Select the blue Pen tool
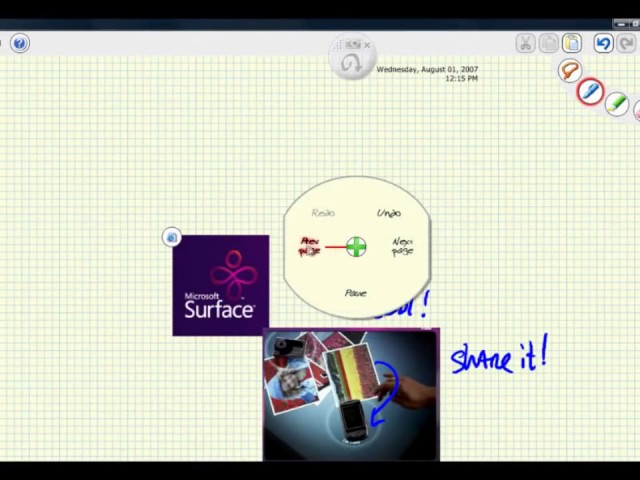 point(590,92)
